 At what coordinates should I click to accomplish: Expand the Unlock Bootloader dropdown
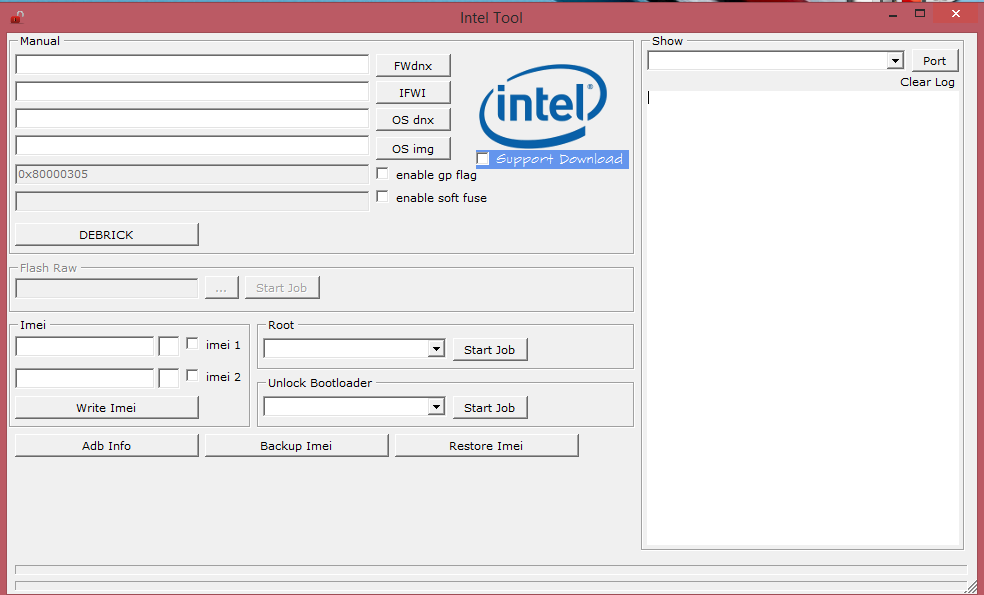[436, 407]
